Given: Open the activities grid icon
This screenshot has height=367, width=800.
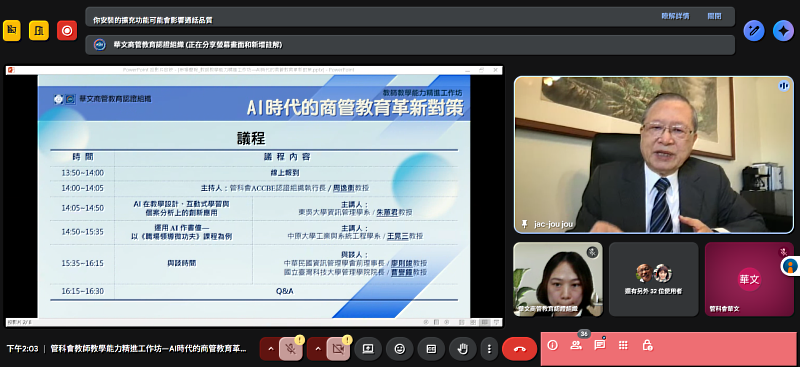Looking at the screenshot, I should coord(623,346).
